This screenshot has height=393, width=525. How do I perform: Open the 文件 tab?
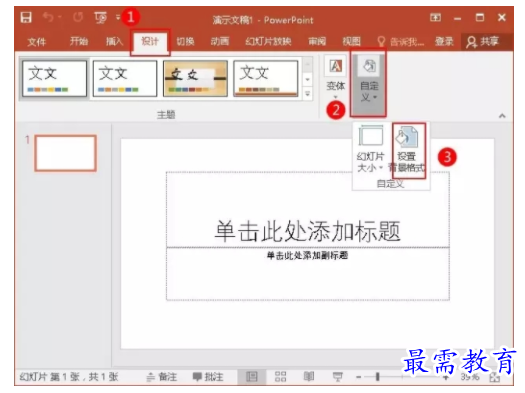point(36,42)
